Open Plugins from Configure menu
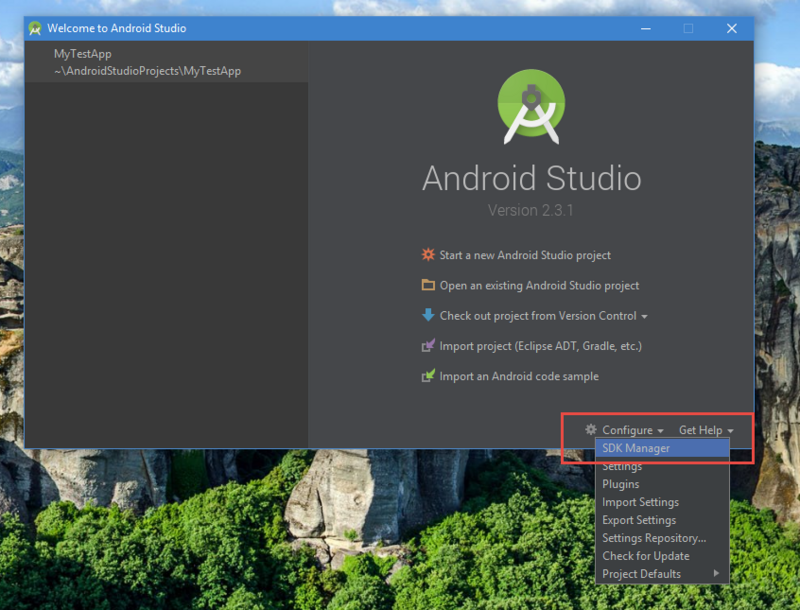The height and width of the screenshot is (610, 800). coord(662,484)
